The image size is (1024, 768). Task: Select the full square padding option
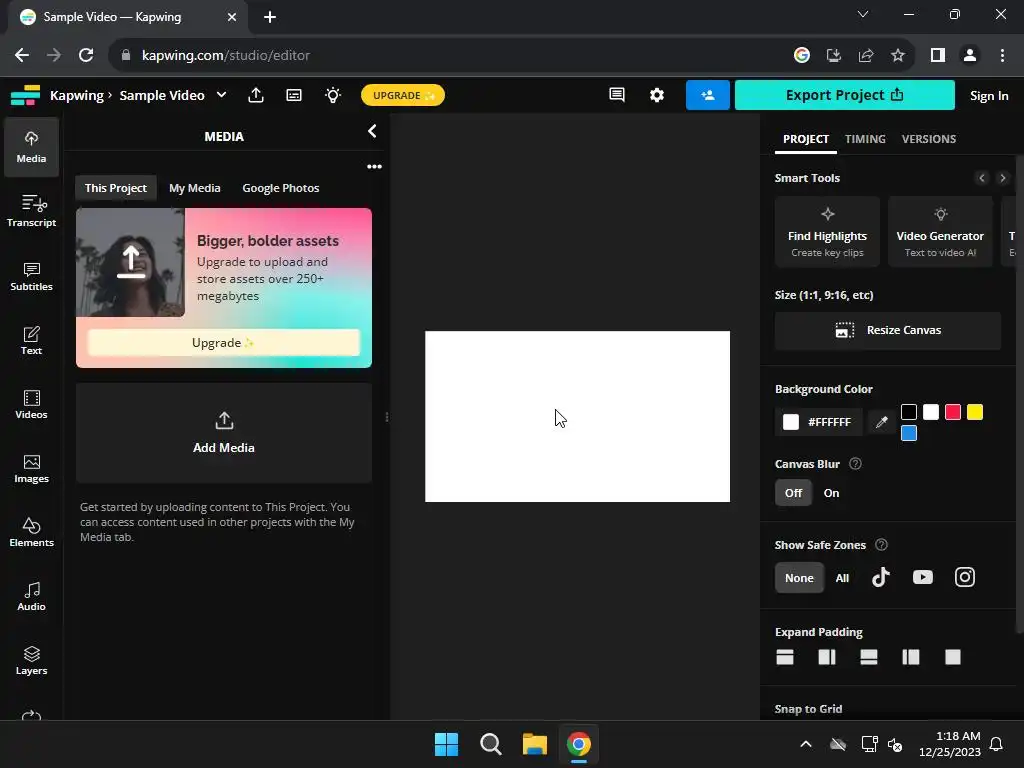pyautogui.click(x=953, y=657)
